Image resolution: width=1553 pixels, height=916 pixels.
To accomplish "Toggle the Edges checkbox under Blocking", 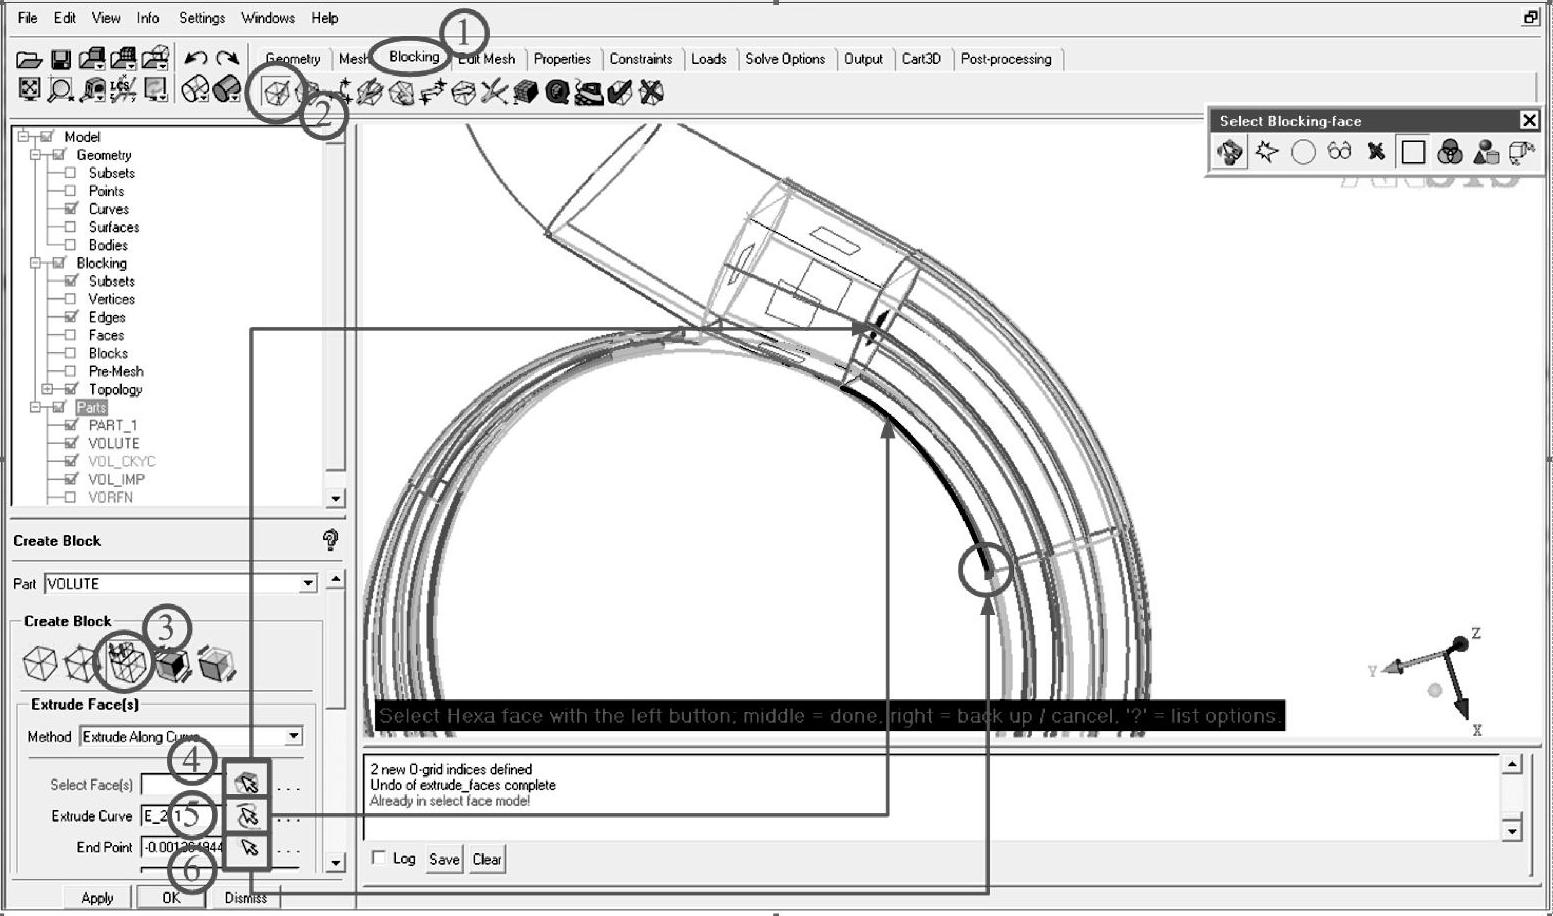I will [x=71, y=317].
